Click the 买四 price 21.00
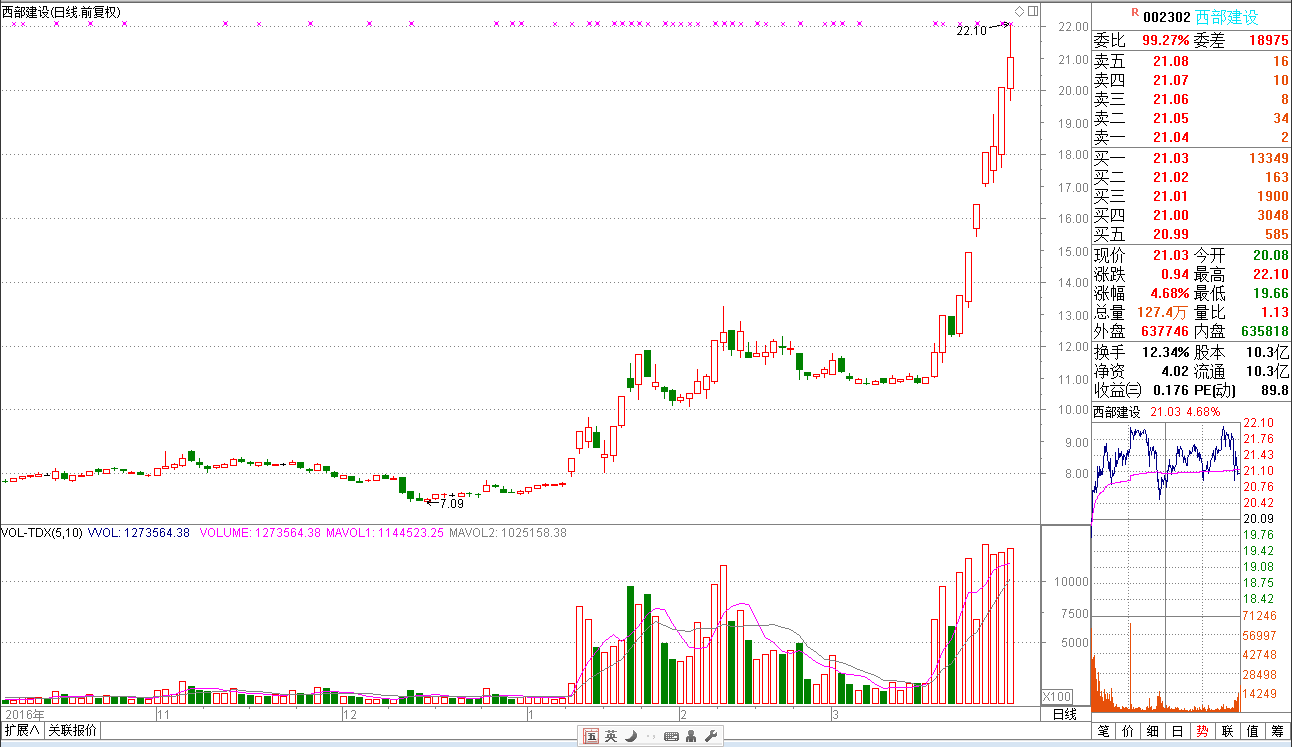This screenshot has width=1292, height=747. point(1171,215)
